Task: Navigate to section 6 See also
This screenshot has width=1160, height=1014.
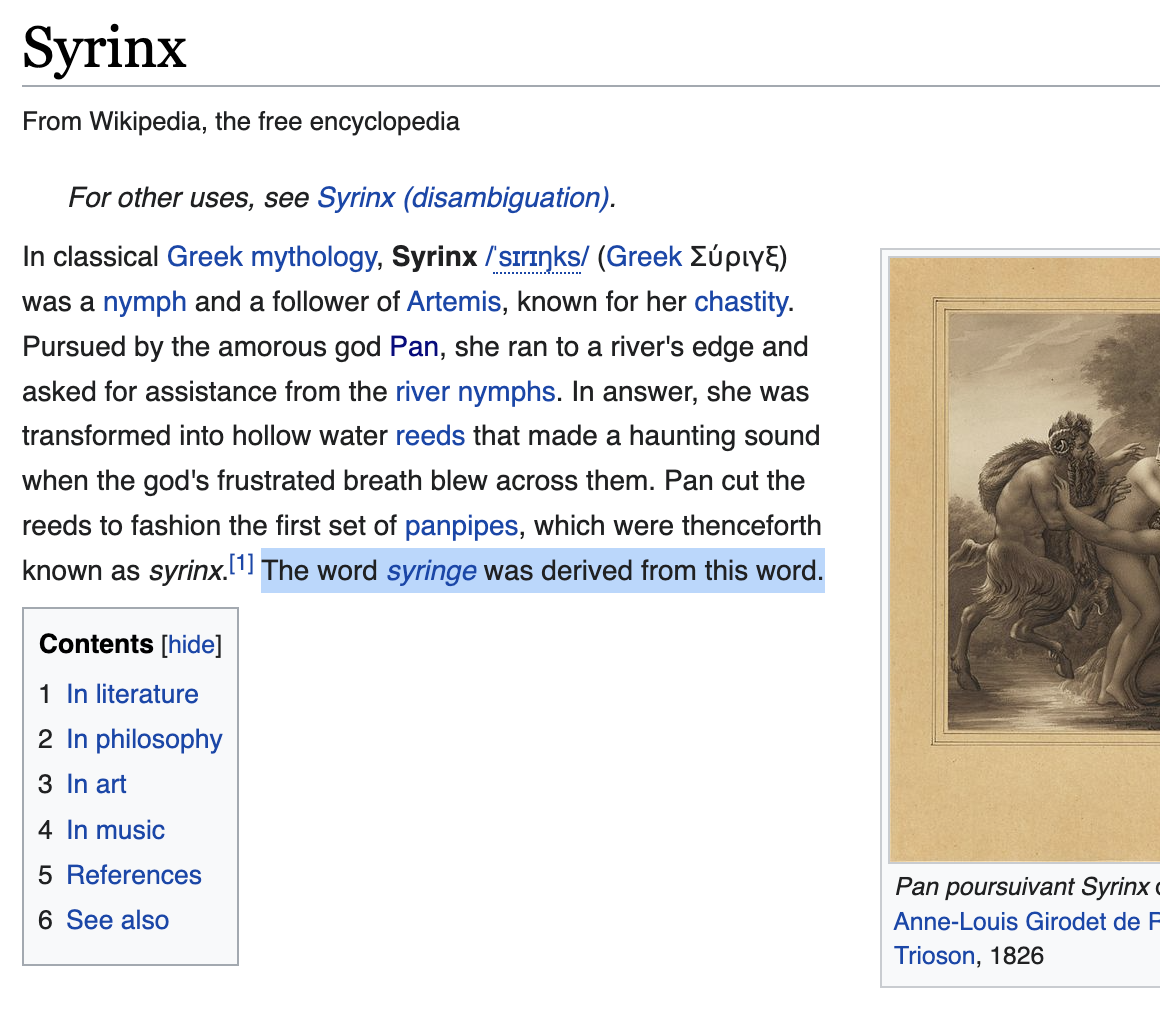Action: tap(118, 921)
